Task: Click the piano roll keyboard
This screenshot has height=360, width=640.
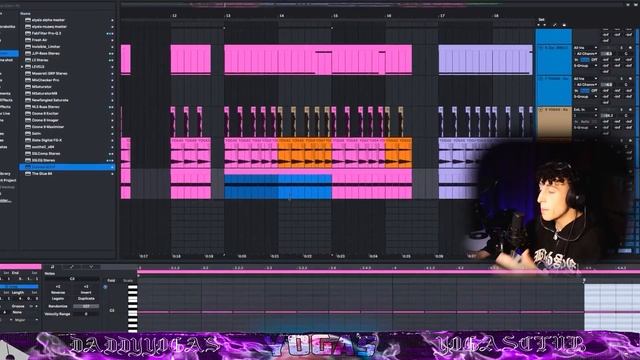Action: click(133, 308)
